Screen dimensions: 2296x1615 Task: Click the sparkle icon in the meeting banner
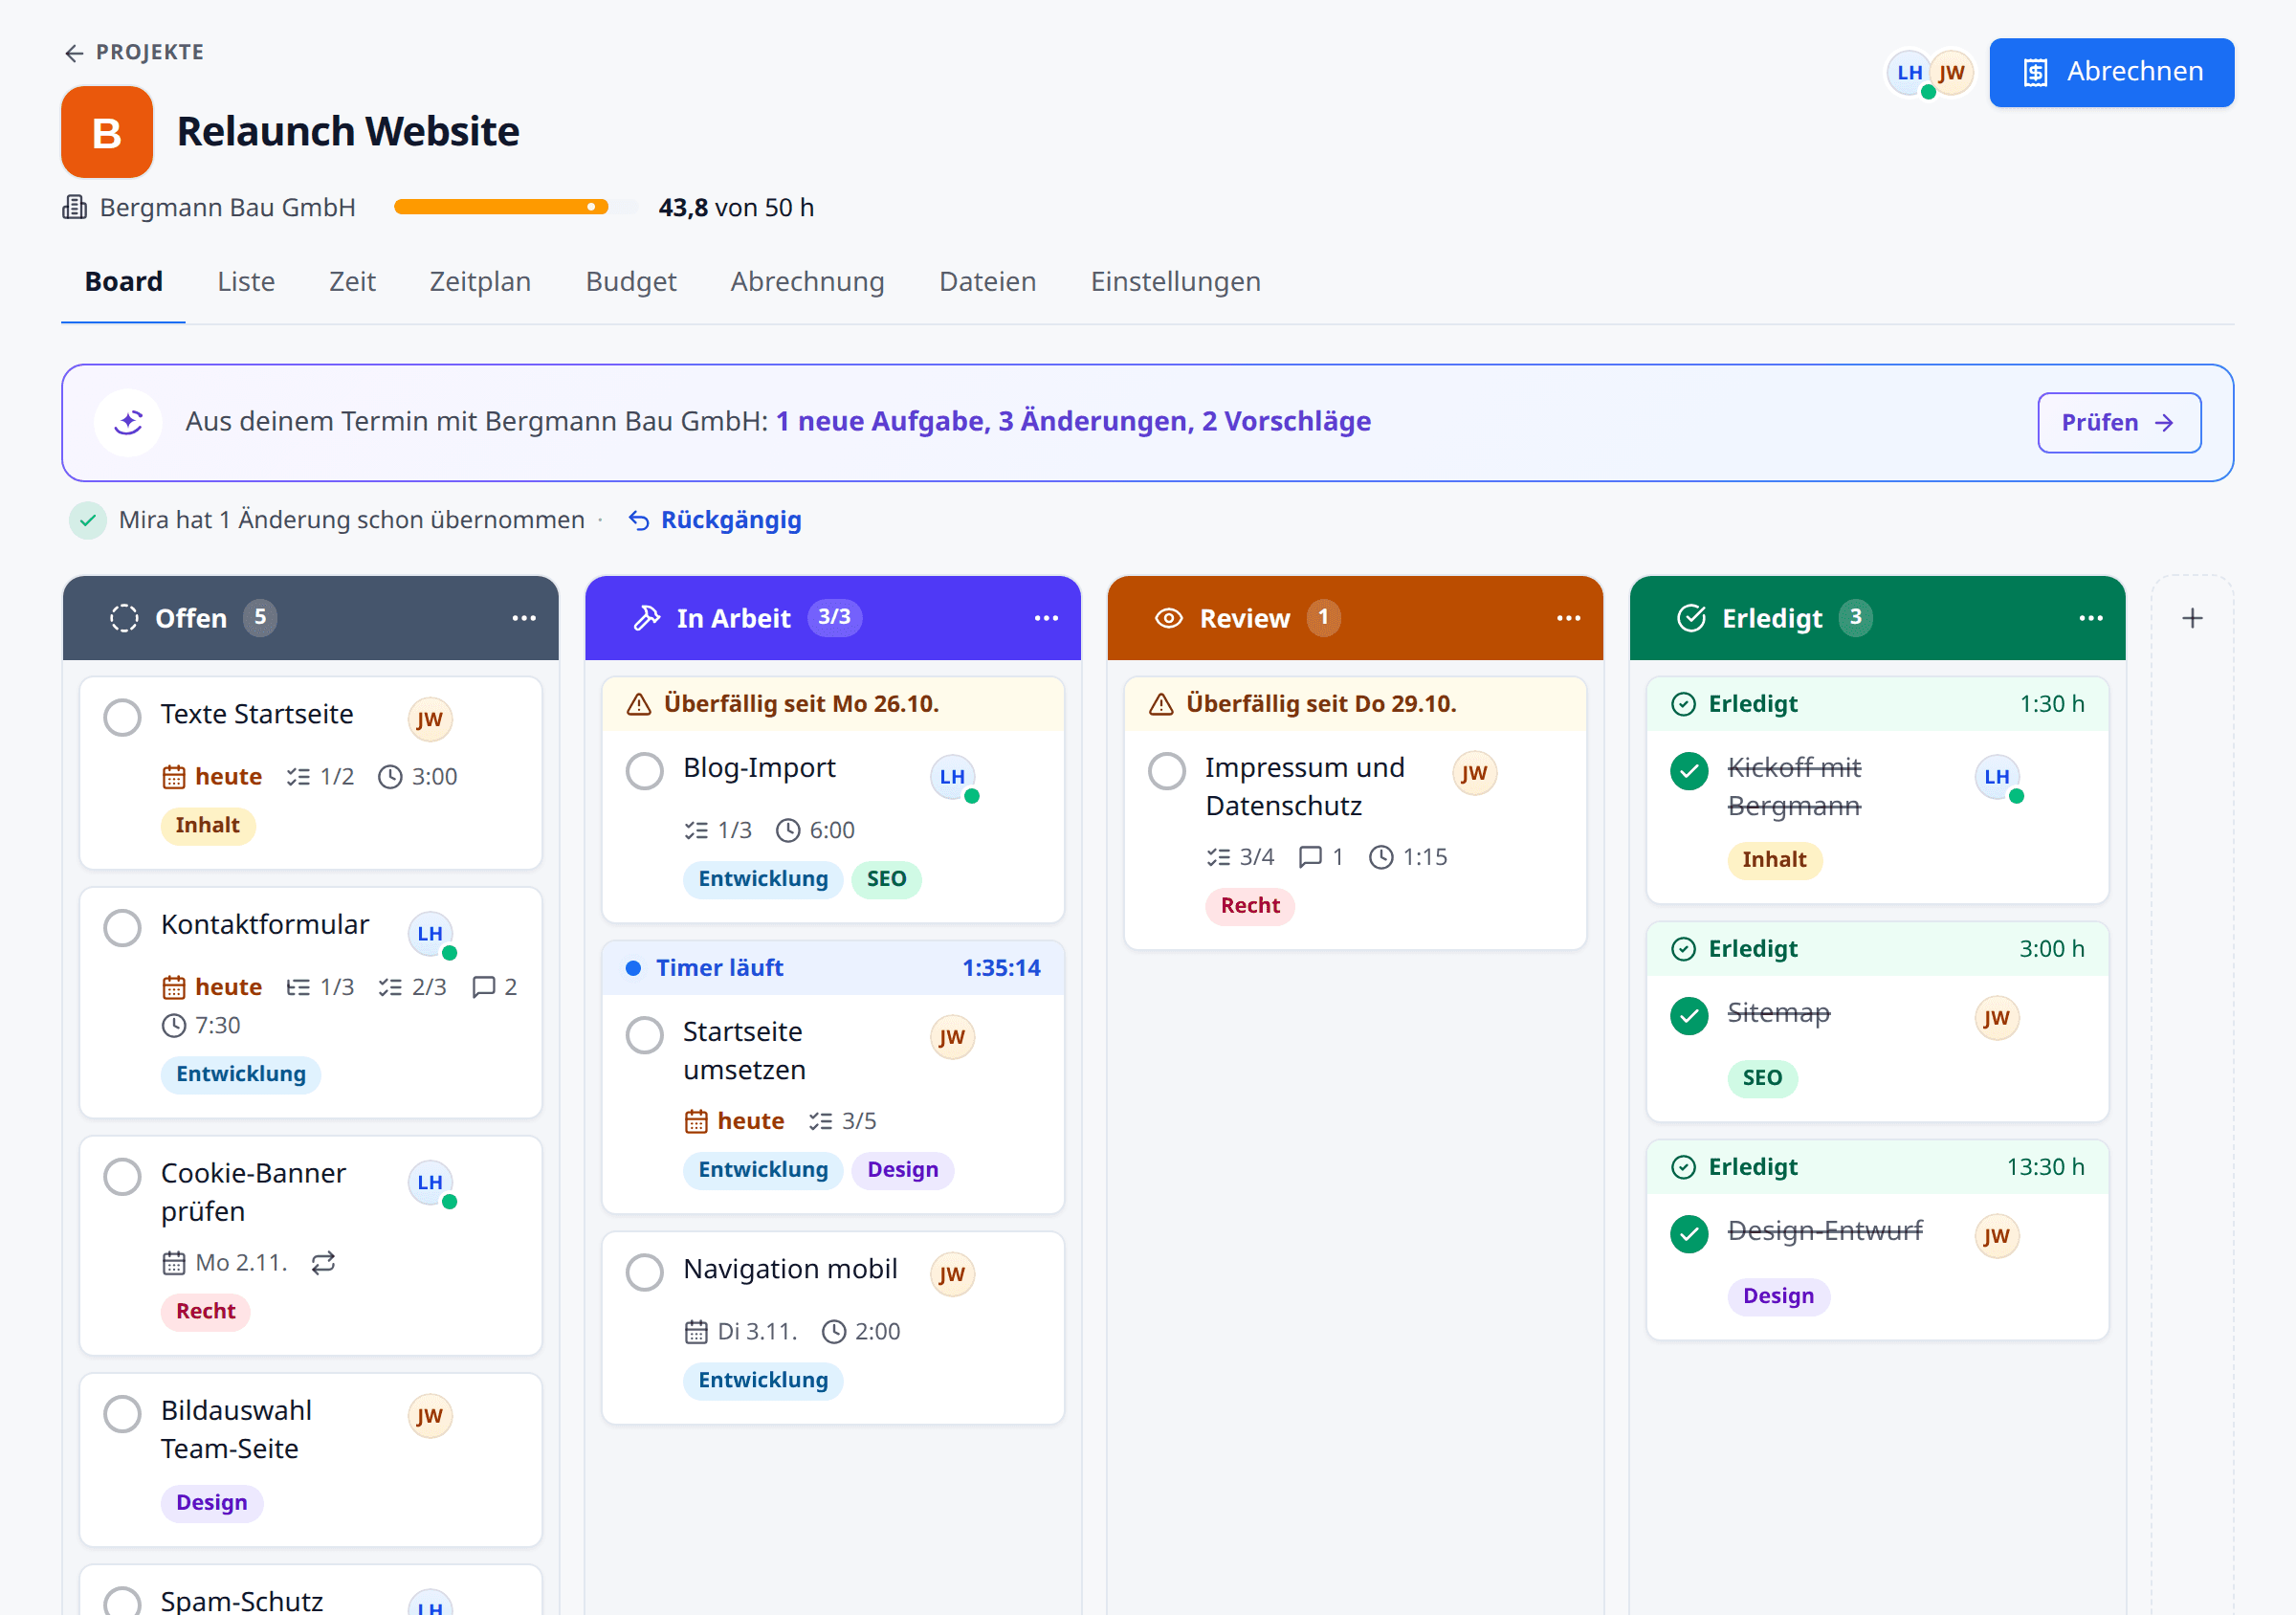coord(128,422)
